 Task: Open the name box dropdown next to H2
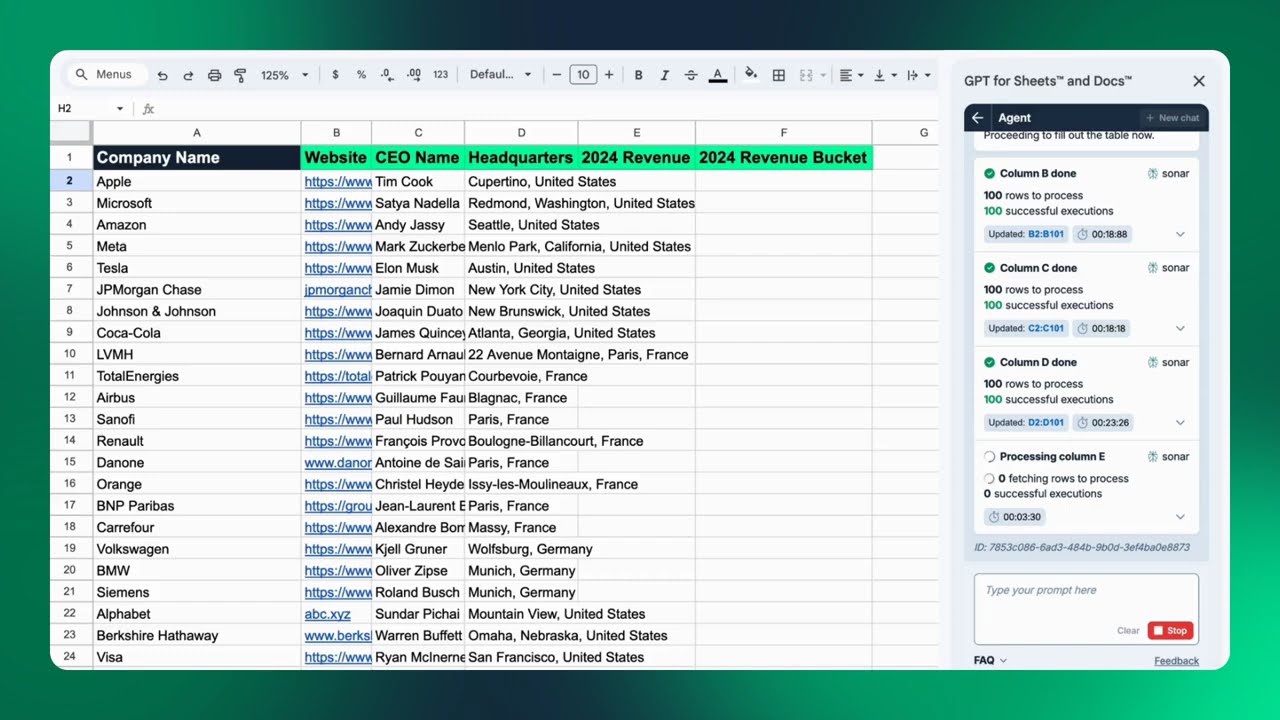click(x=120, y=108)
